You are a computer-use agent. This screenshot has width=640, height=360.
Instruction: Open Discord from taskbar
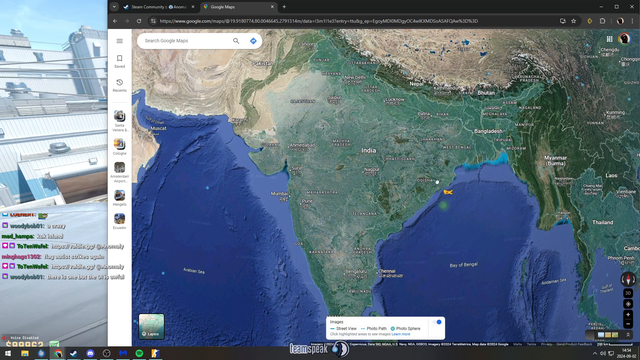(x=90, y=353)
